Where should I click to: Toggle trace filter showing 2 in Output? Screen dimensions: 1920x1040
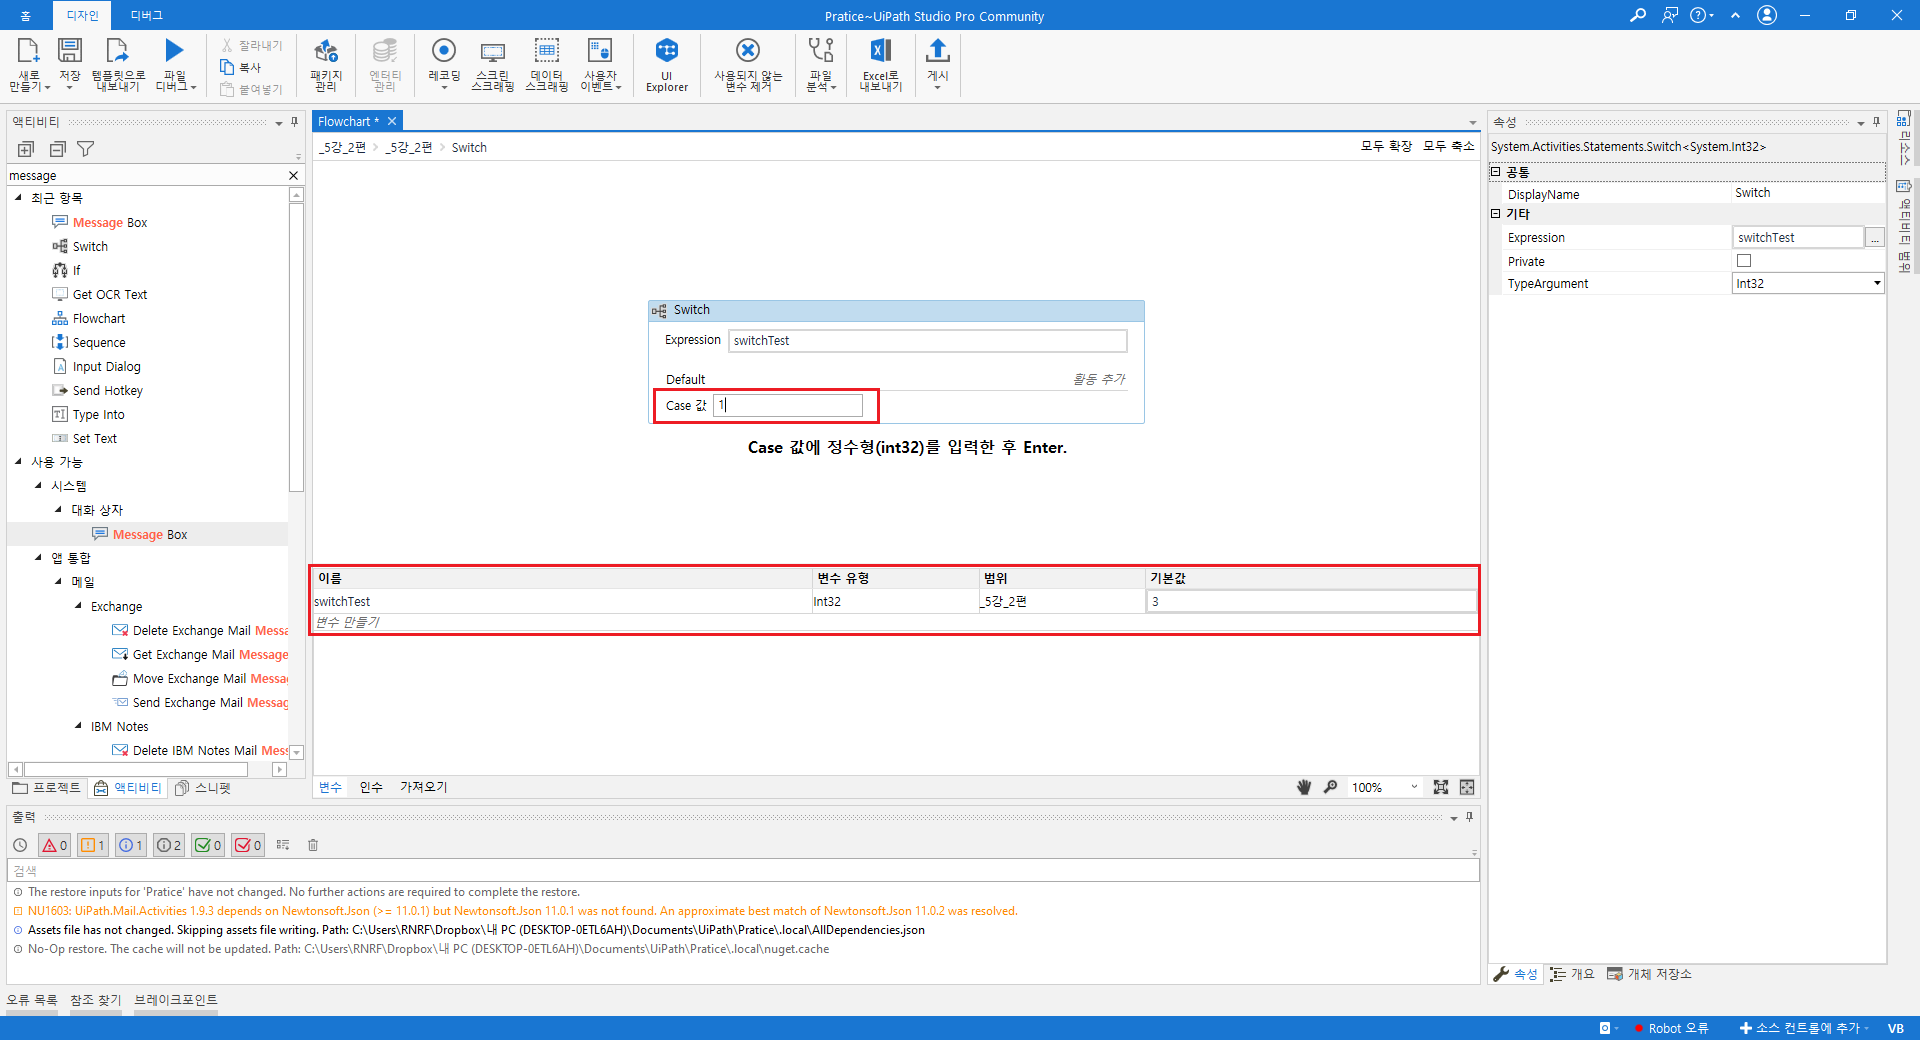coord(169,845)
